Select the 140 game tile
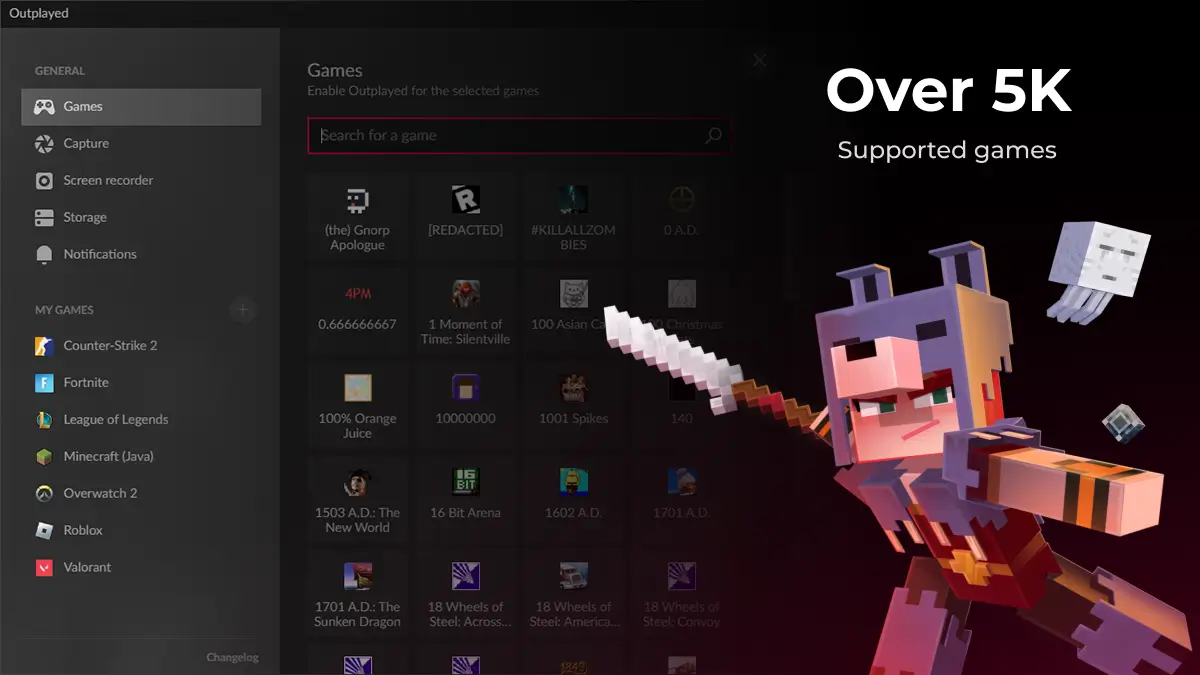This screenshot has height=675, width=1200. point(681,406)
